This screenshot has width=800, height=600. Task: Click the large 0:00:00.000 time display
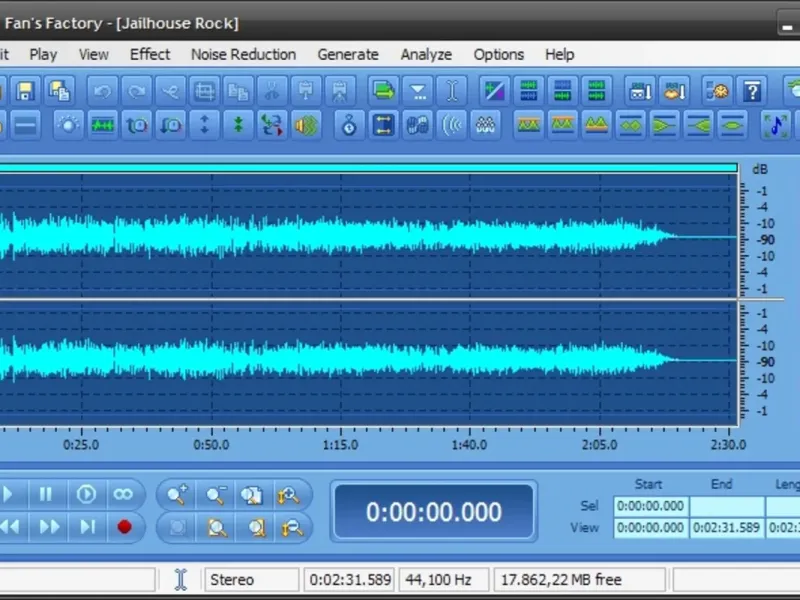[434, 512]
